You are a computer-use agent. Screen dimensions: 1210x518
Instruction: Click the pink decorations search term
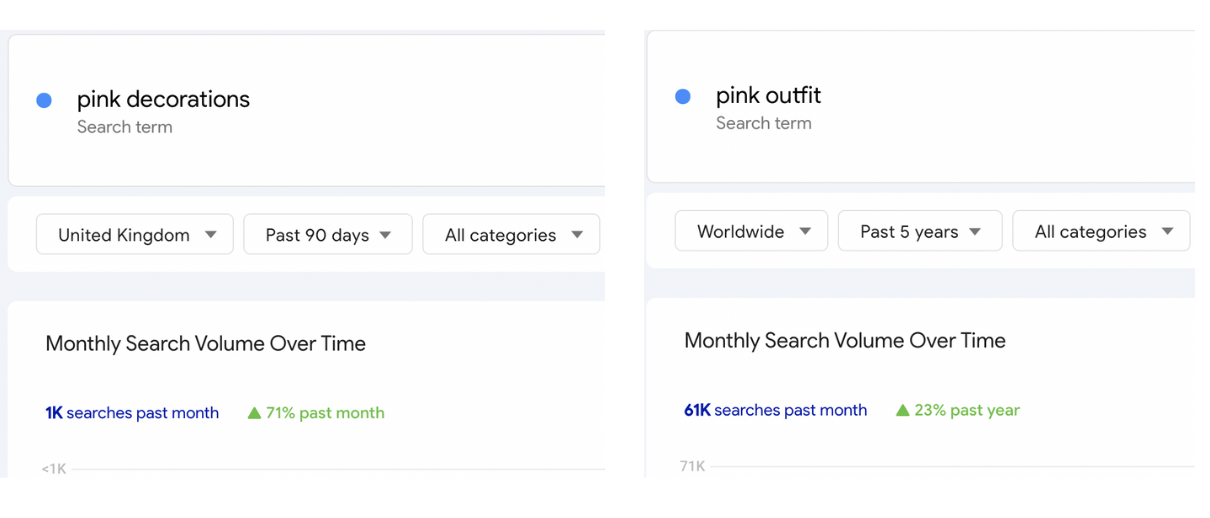(x=163, y=99)
